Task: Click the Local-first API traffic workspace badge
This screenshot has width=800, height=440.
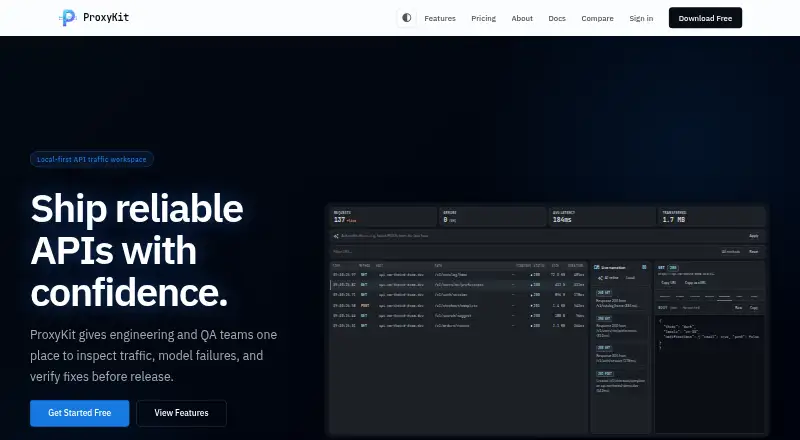Action: tap(92, 159)
